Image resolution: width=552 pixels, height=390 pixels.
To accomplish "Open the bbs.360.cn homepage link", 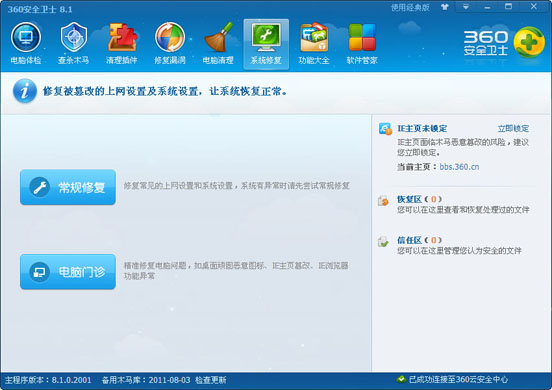I will tap(459, 167).
